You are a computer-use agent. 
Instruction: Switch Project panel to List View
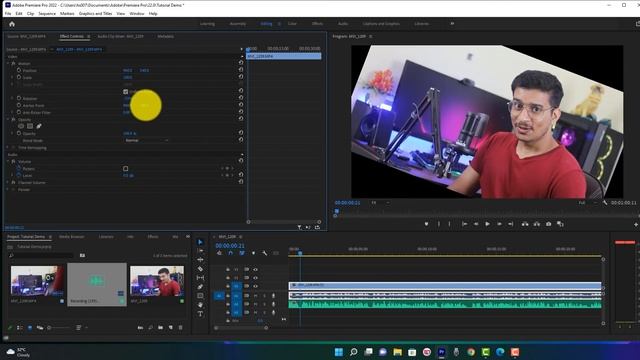20,328
